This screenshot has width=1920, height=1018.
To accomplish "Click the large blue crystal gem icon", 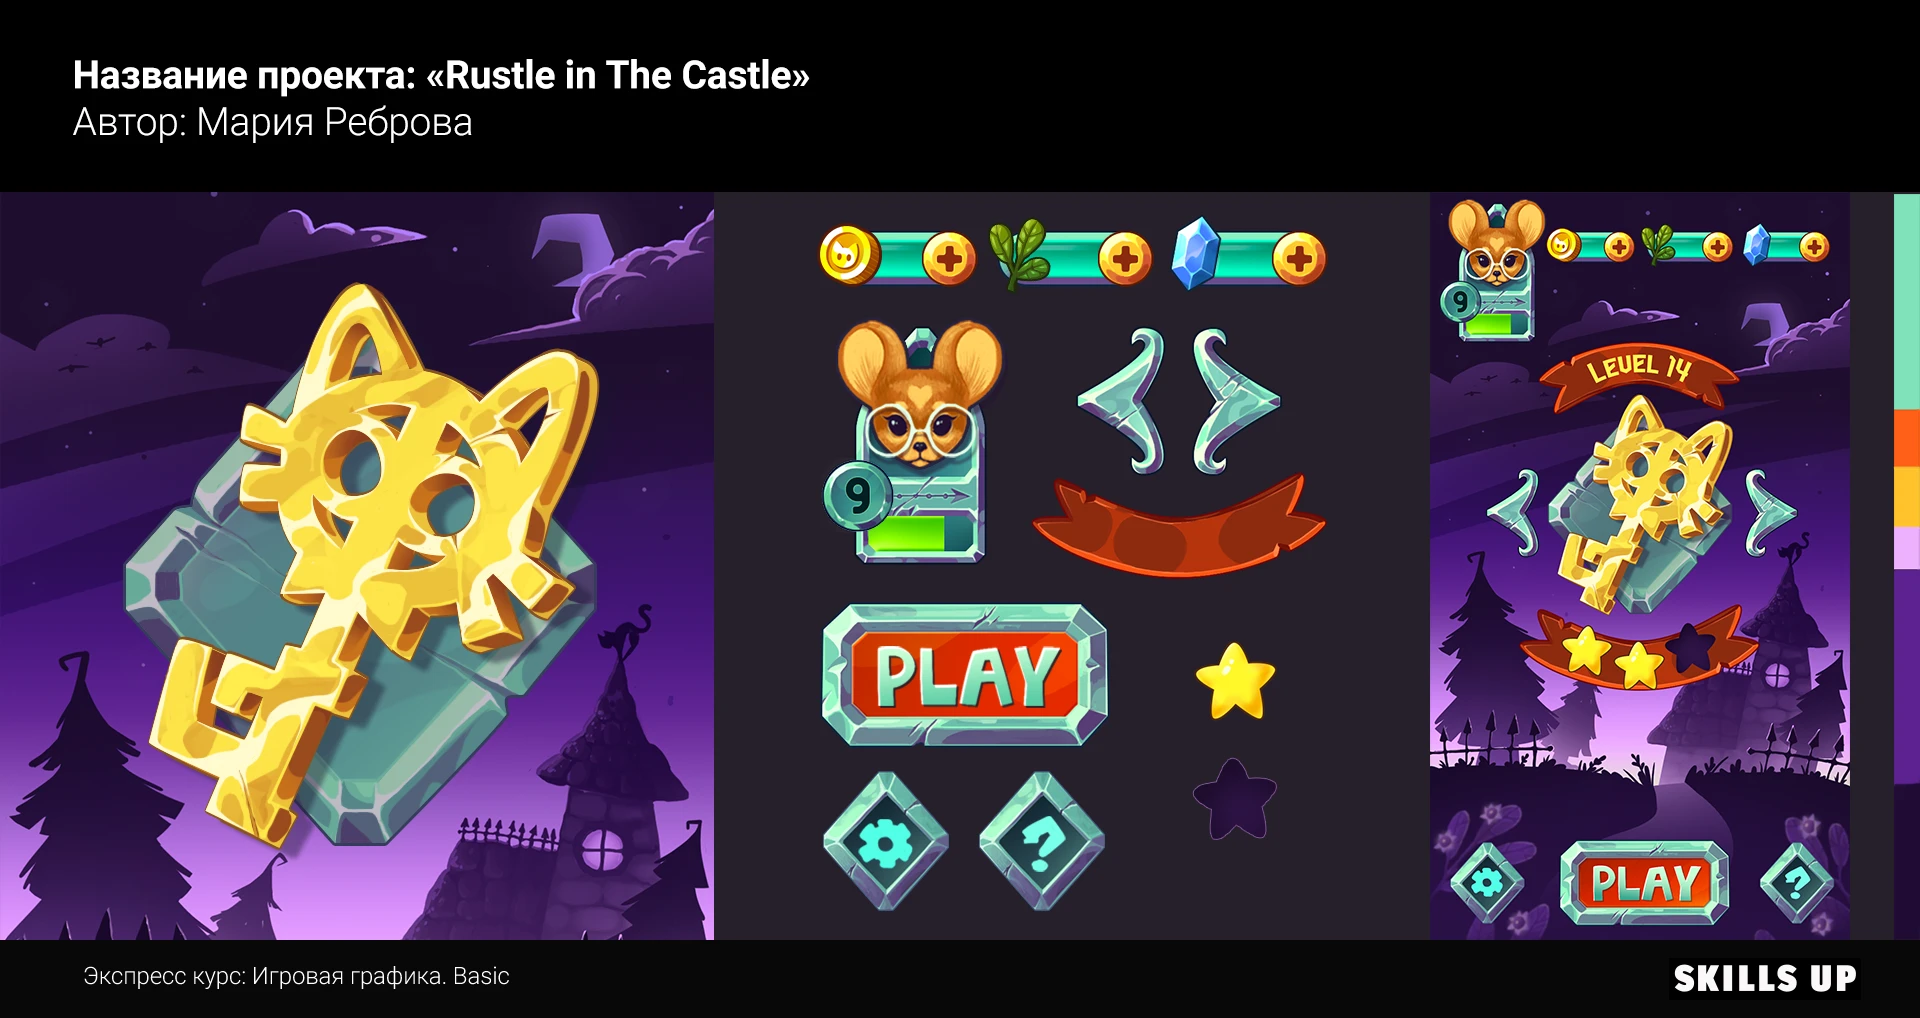I will click(x=1195, y=254).
